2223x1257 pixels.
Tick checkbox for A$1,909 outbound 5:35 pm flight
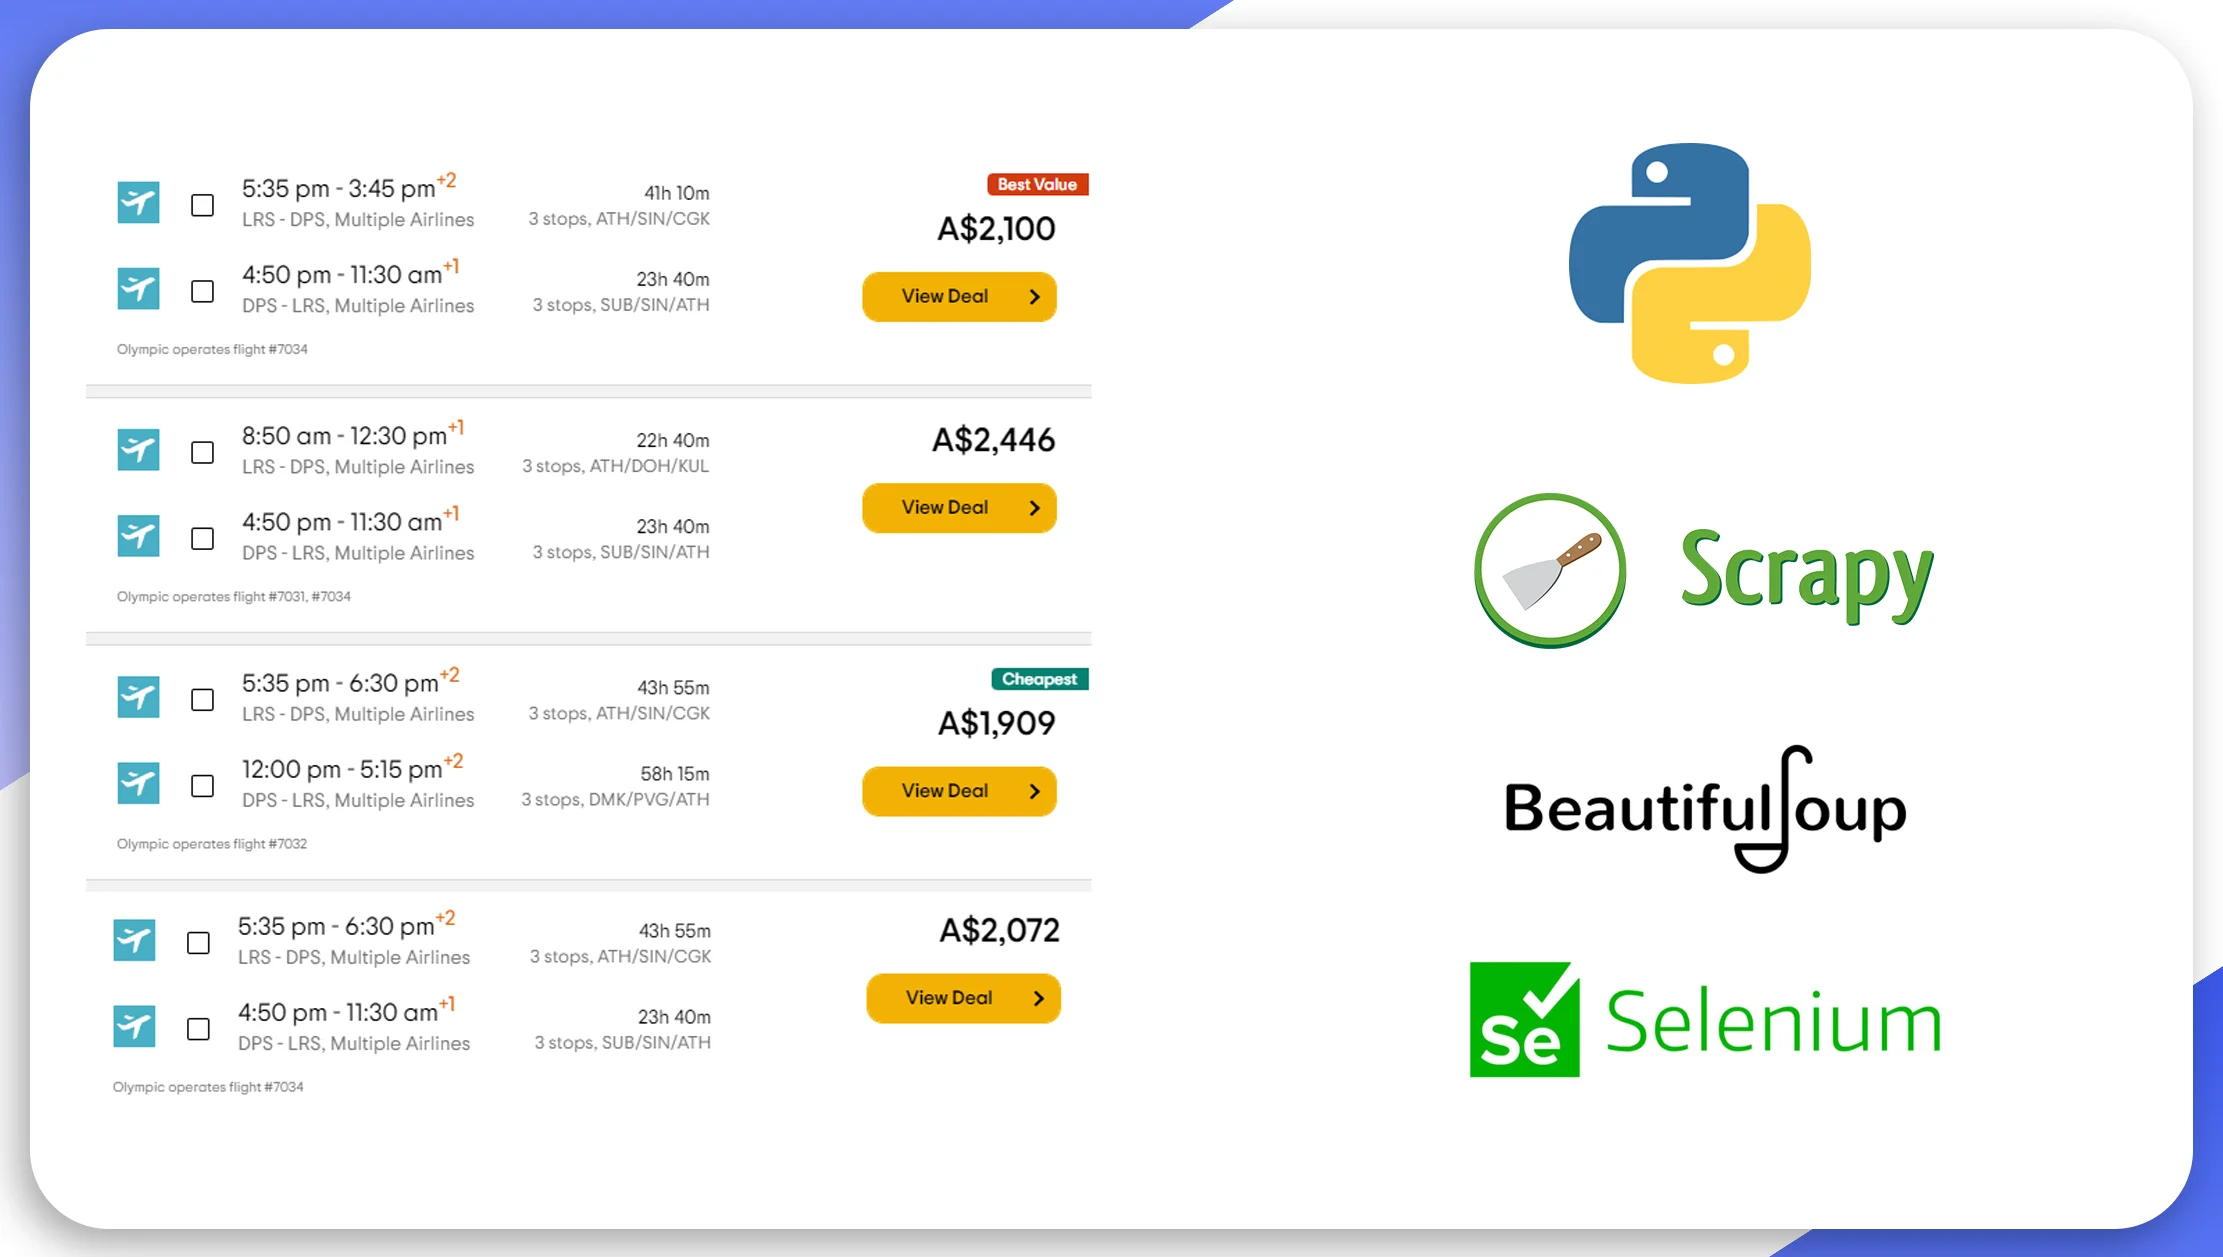202,699
